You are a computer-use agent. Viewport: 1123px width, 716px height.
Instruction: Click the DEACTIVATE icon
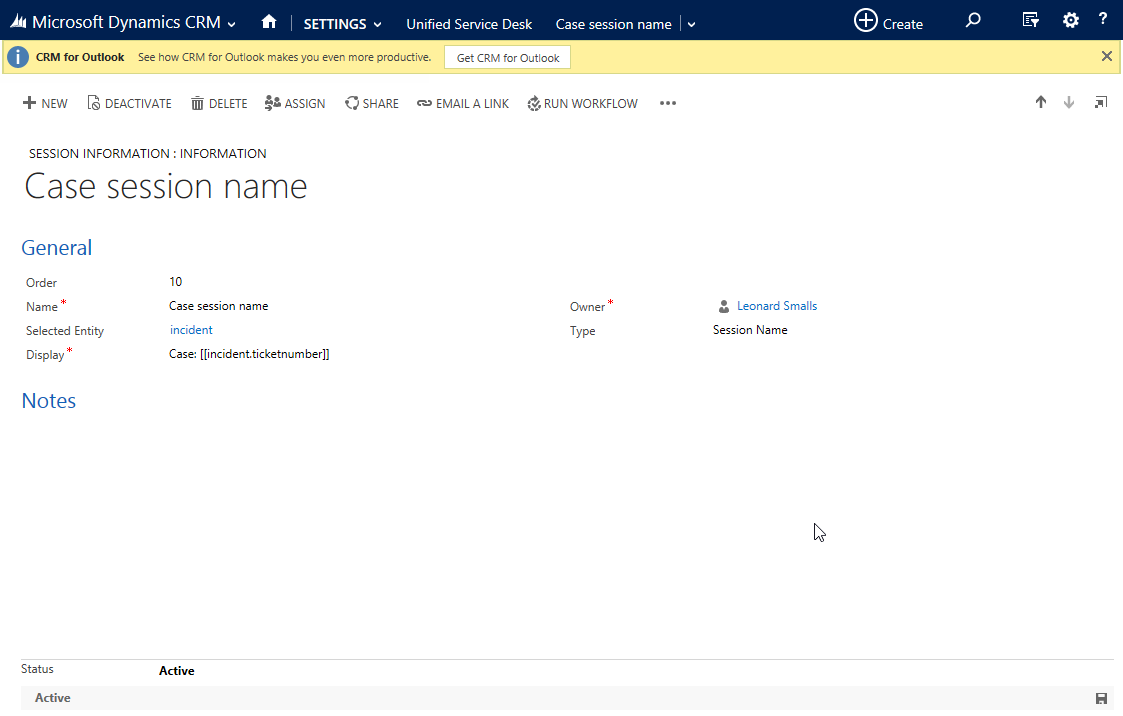pos(93,103)
